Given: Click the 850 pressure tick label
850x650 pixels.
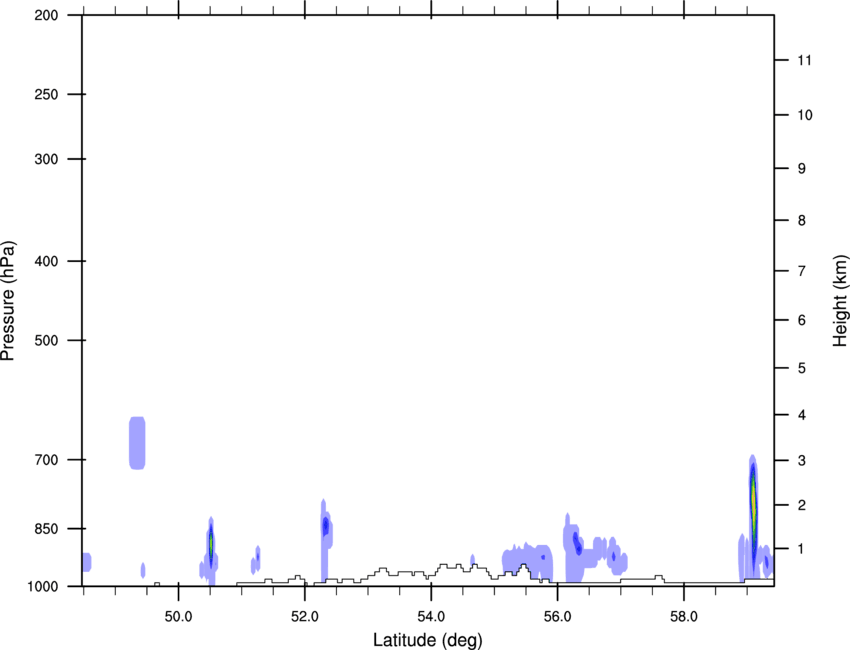Looking at the screenshot, I should click(x=46, y=529).
